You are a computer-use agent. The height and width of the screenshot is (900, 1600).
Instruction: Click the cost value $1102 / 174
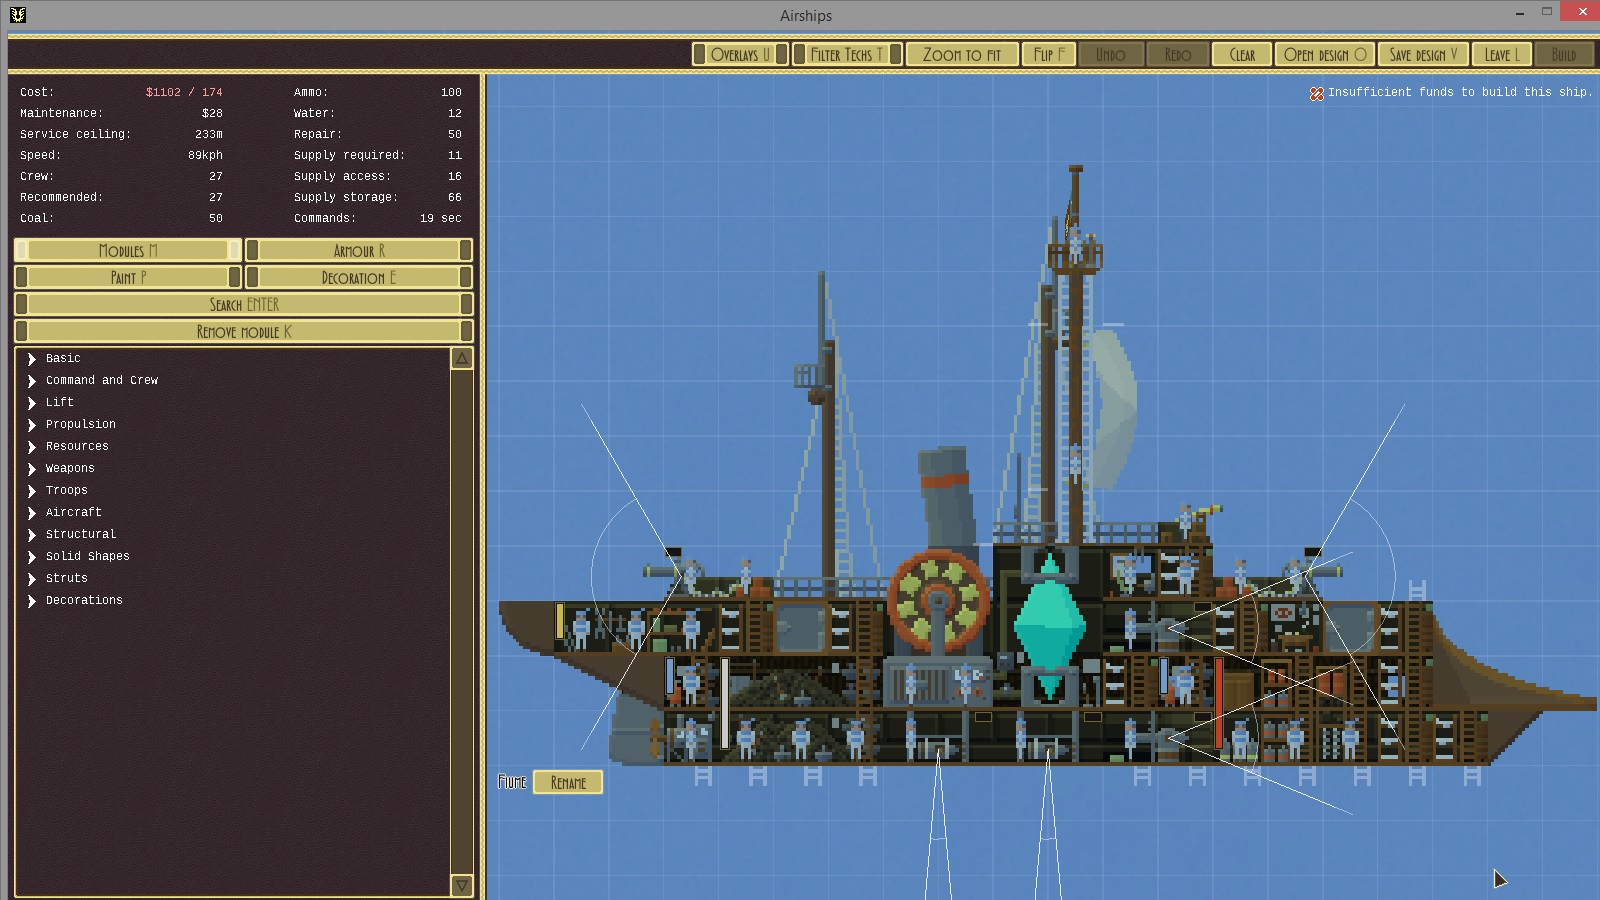[184, 92]
